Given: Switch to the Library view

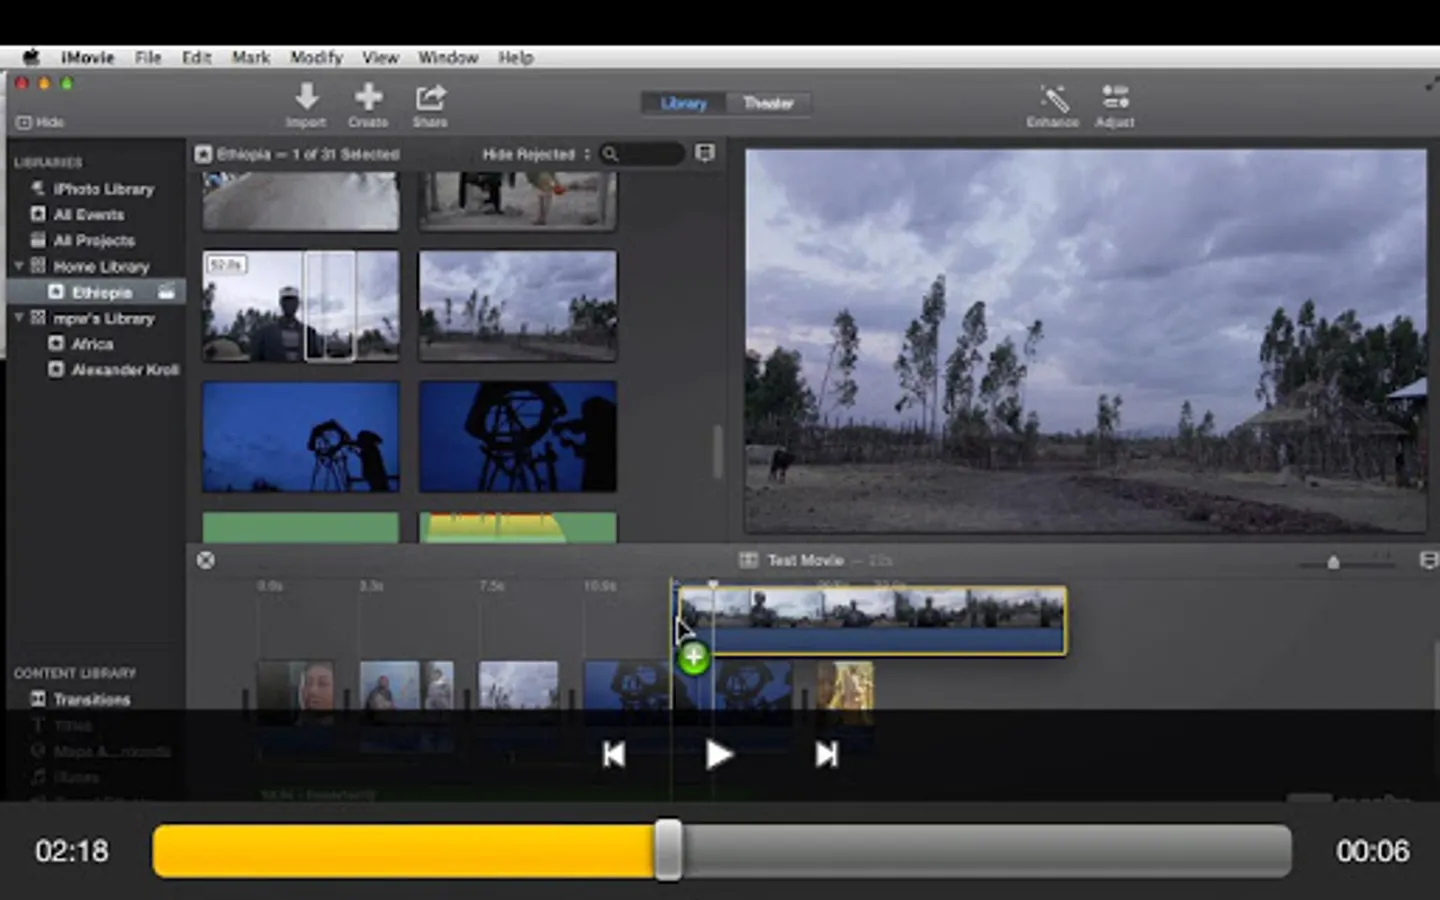Looking at the screenshot, I should click(684, 103).
